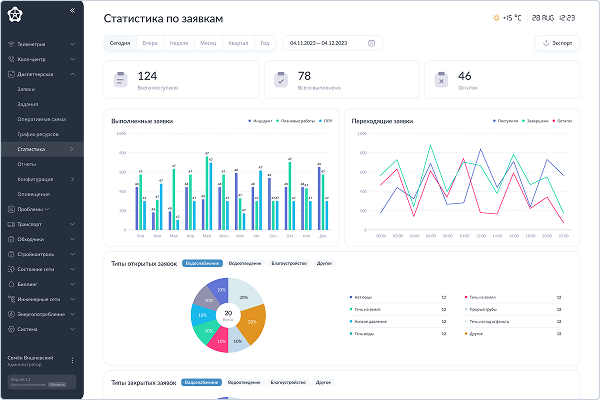Image resolution: width=600 pixels, height=400 pixels.
Task: Click the Телеметрия sidebar icon
Action: click(x=11, y=44)
